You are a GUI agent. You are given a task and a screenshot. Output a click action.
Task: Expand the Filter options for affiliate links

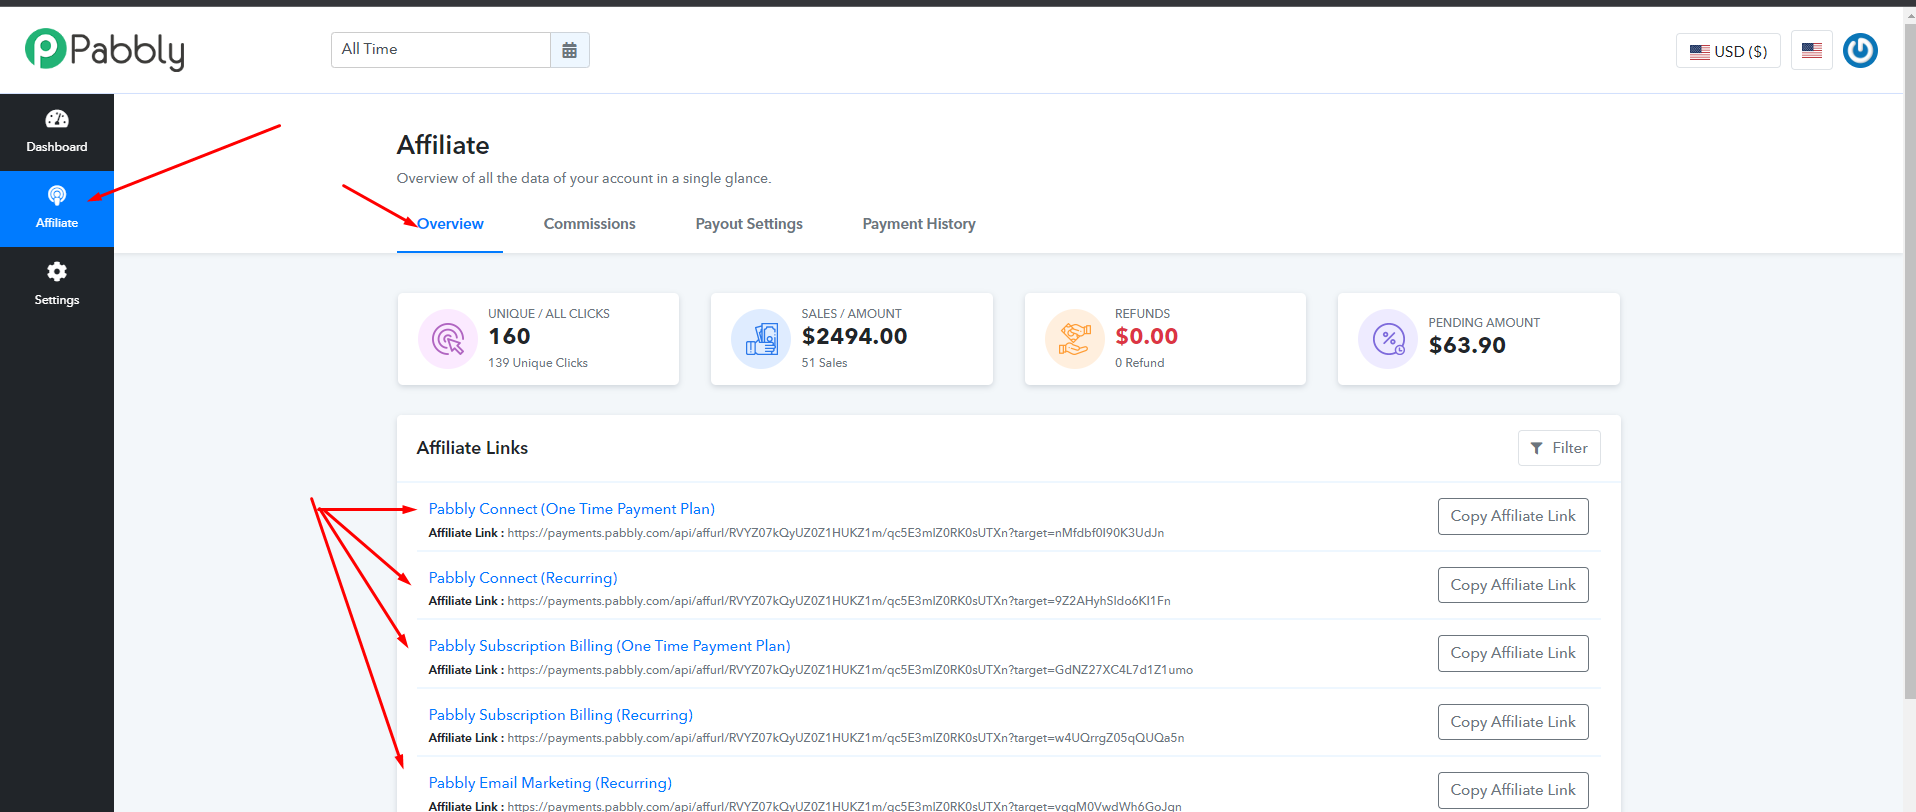point(1558,448)
